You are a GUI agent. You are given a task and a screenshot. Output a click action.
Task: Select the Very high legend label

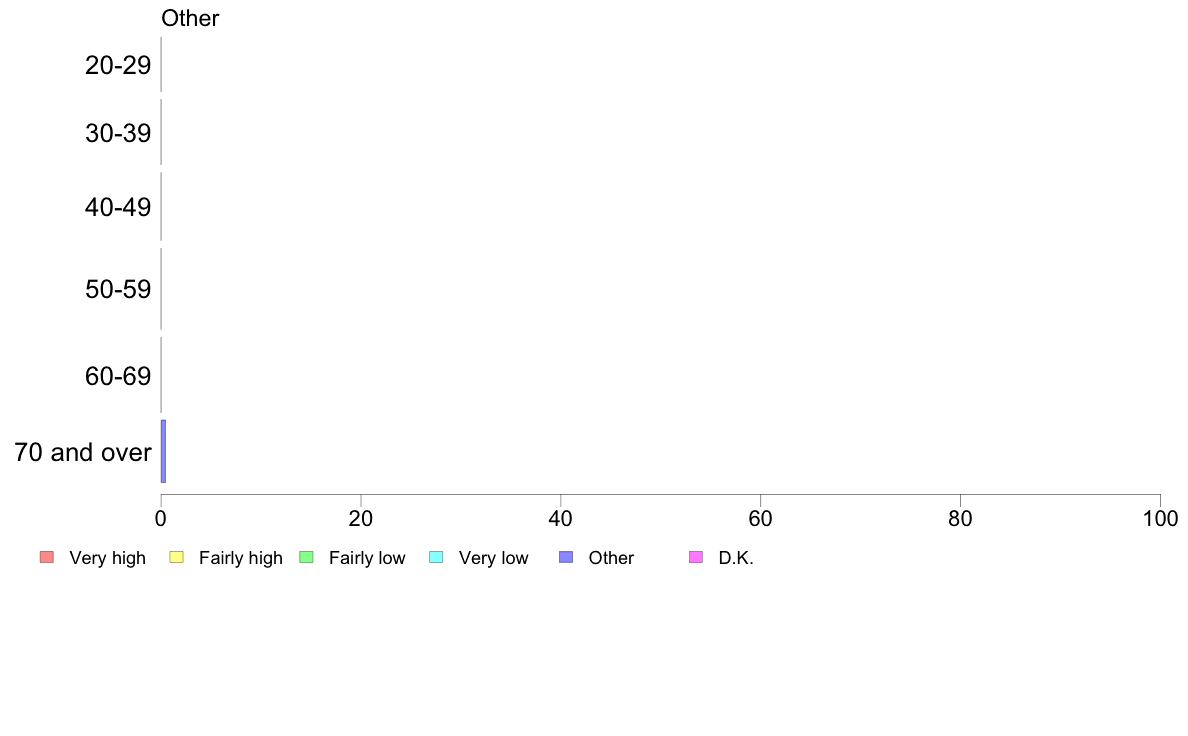pos(107,558)
